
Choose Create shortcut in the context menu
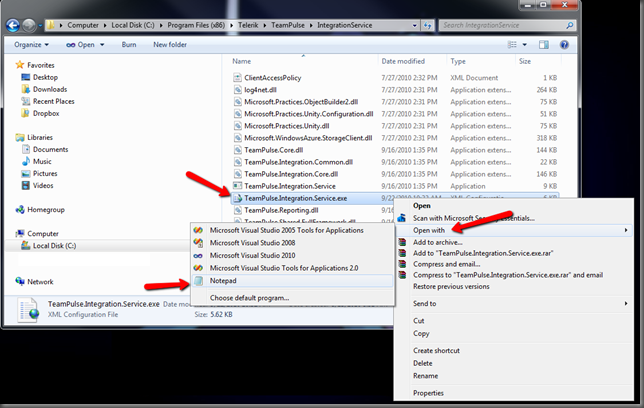[436, 350]
